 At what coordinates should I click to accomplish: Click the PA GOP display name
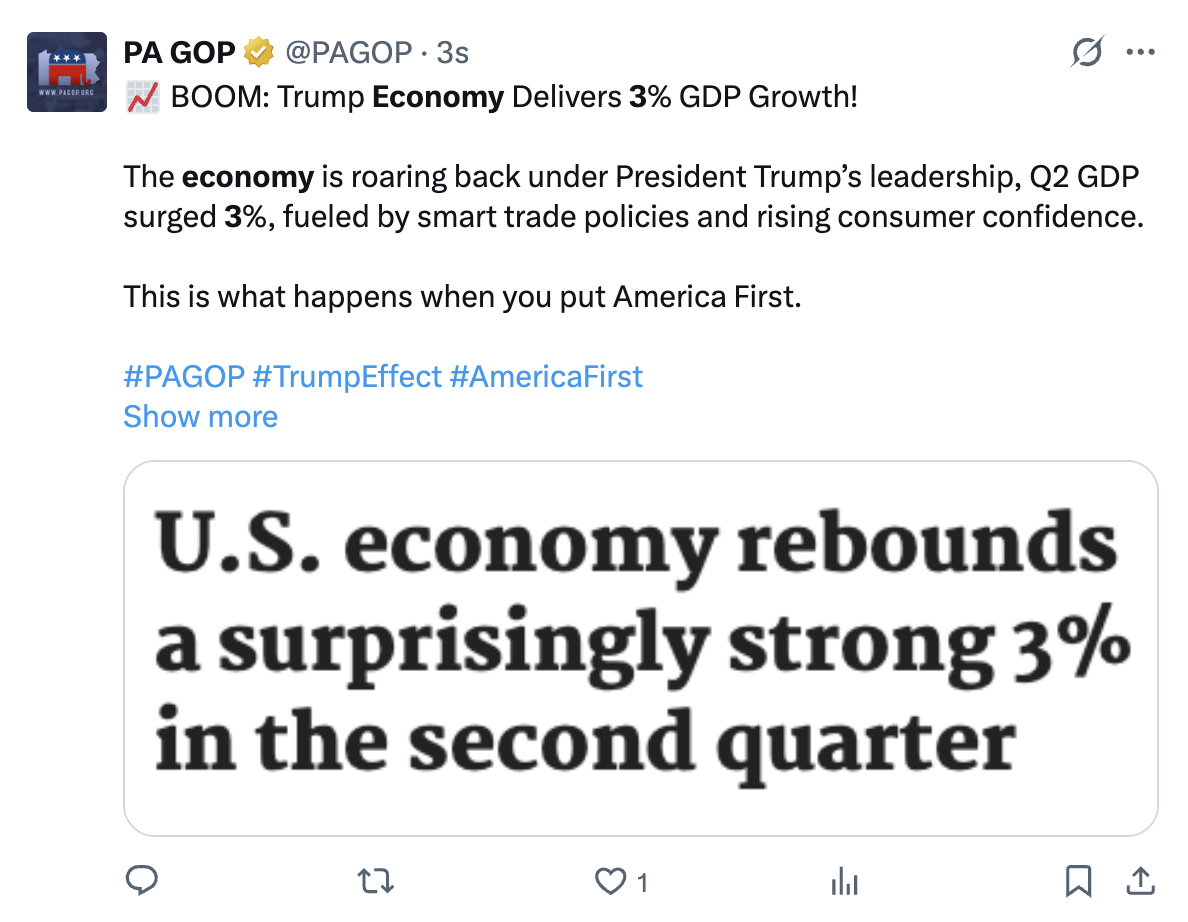180,51
